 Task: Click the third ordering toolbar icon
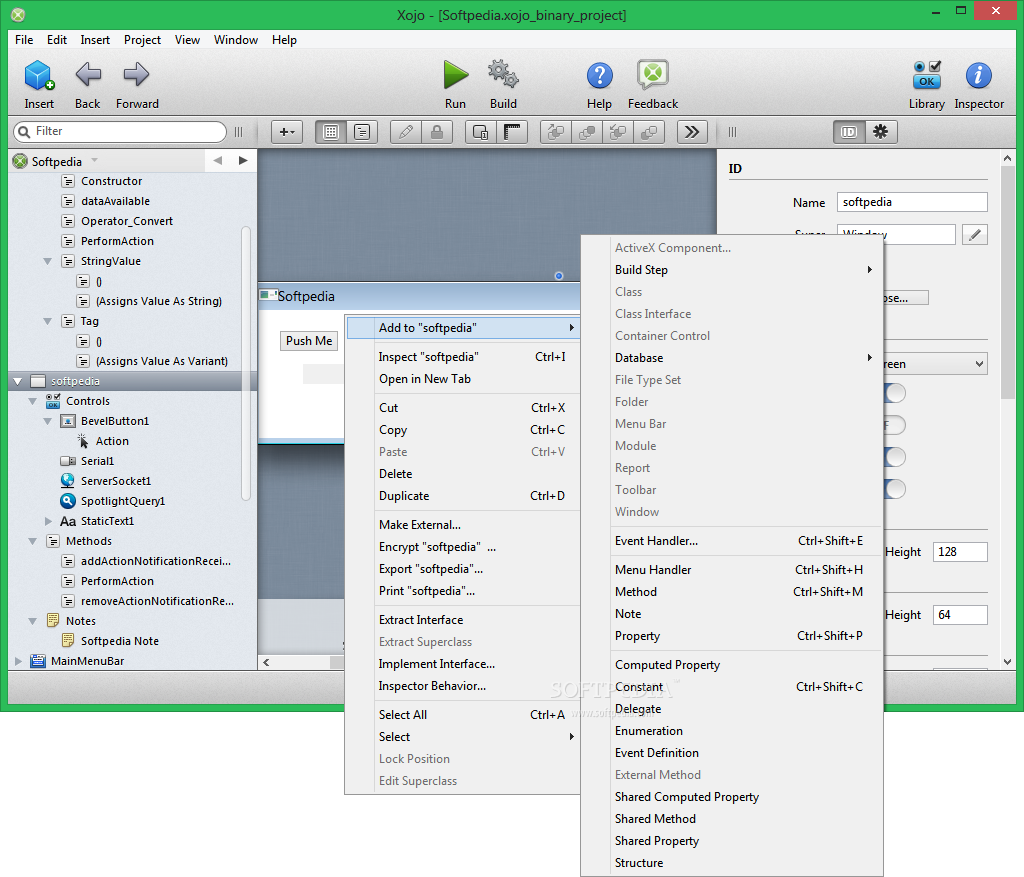pos(618,132)
